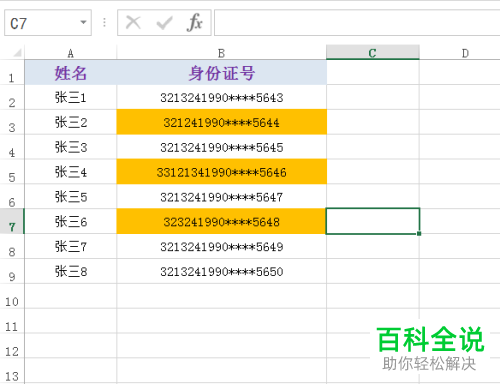Select cell containing 张三2
Screen dimensions: 500x384
tap(71, 122)
